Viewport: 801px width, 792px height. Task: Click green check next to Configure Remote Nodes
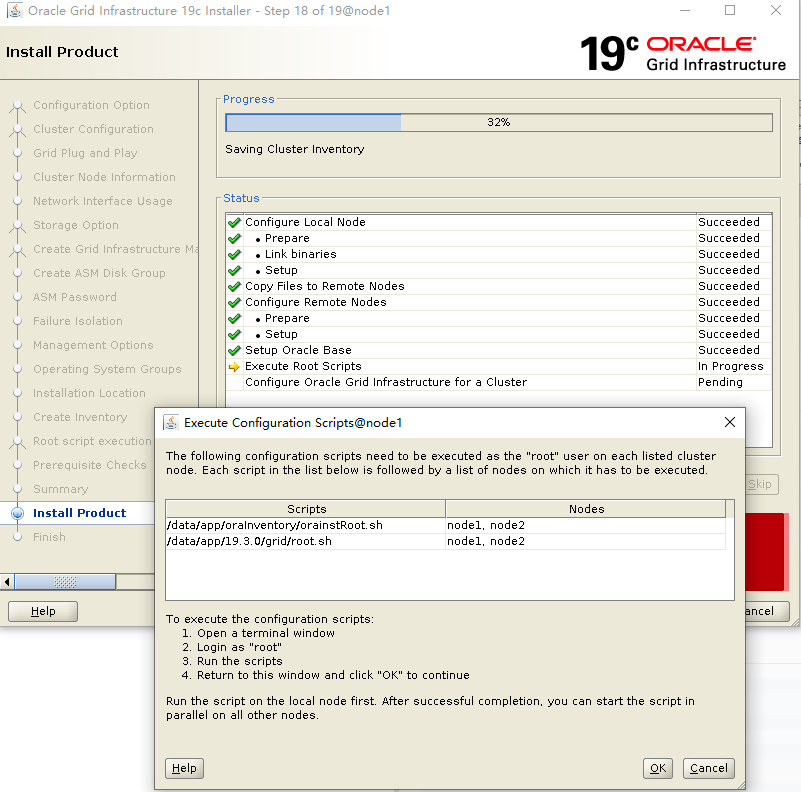tap(234, 302)
